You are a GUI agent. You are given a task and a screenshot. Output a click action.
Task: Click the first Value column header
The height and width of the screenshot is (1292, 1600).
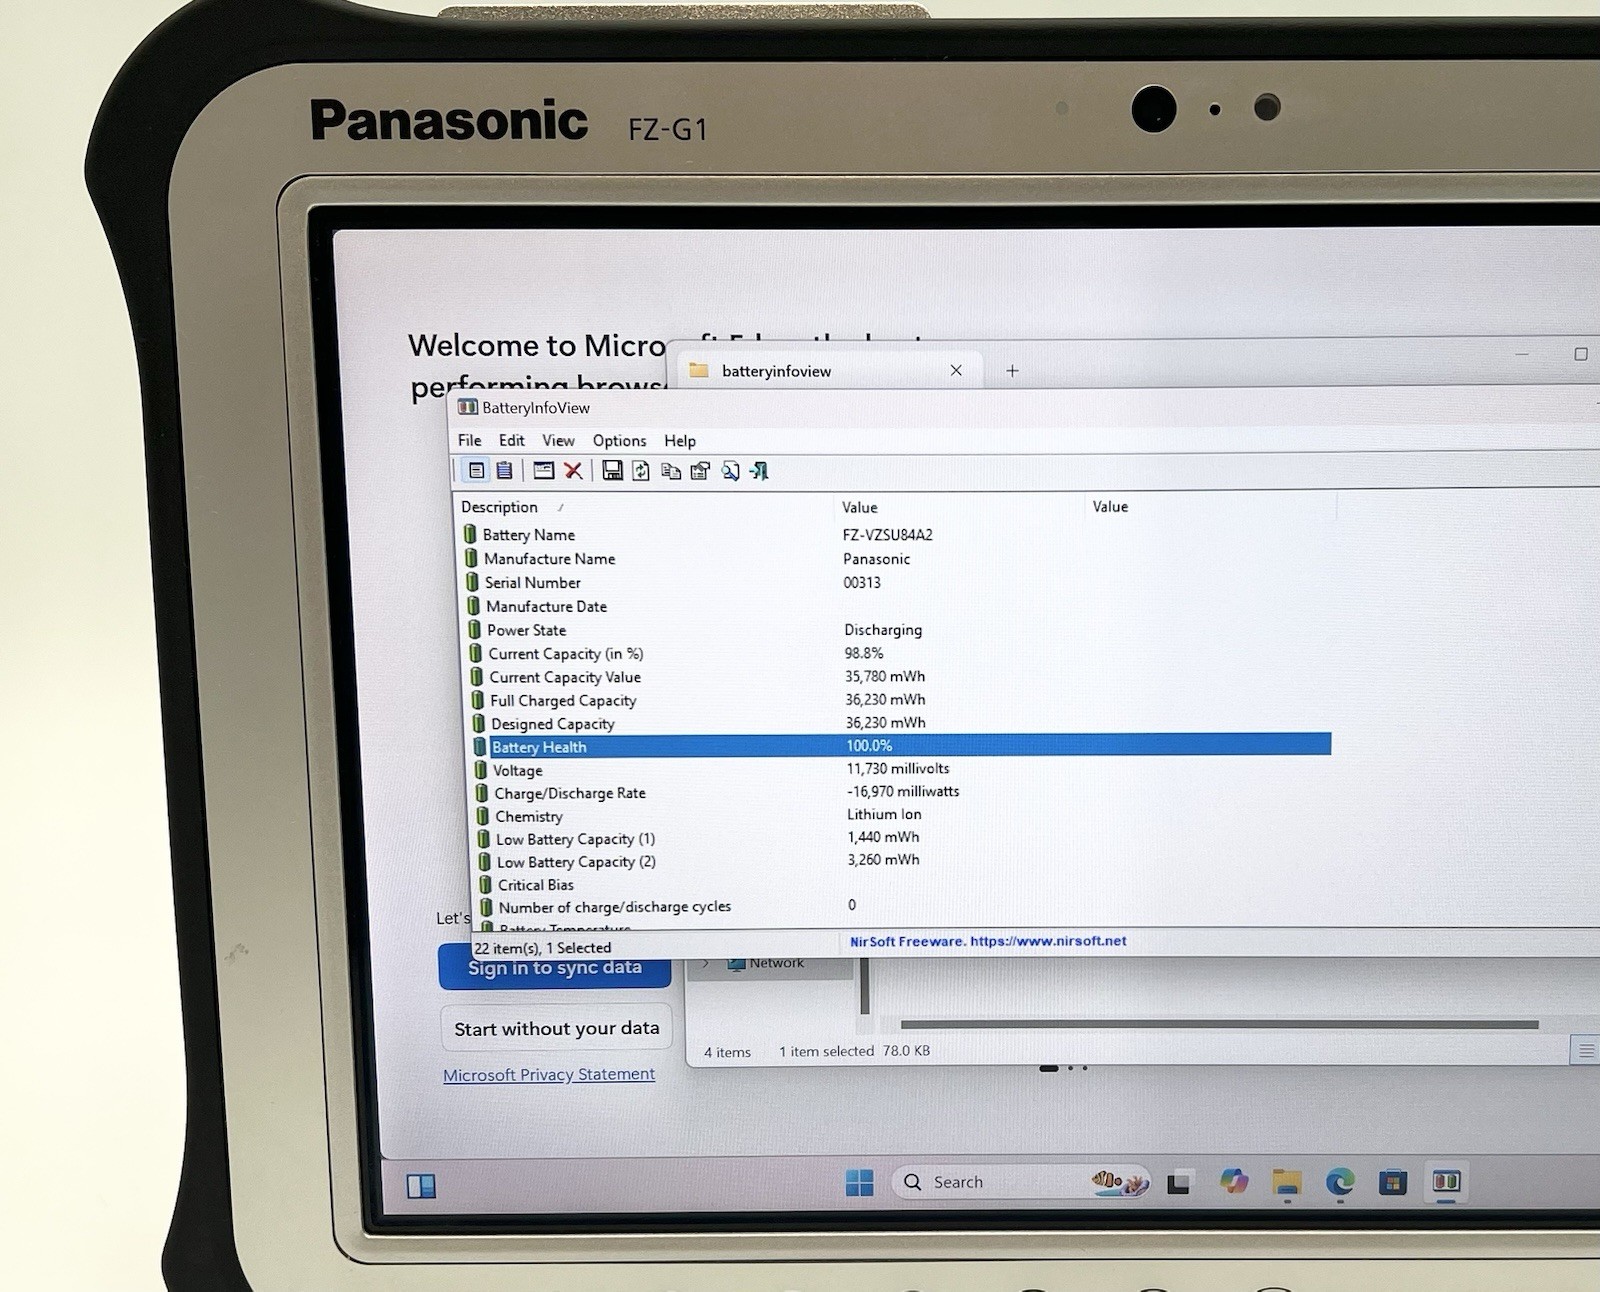(958, 507)
